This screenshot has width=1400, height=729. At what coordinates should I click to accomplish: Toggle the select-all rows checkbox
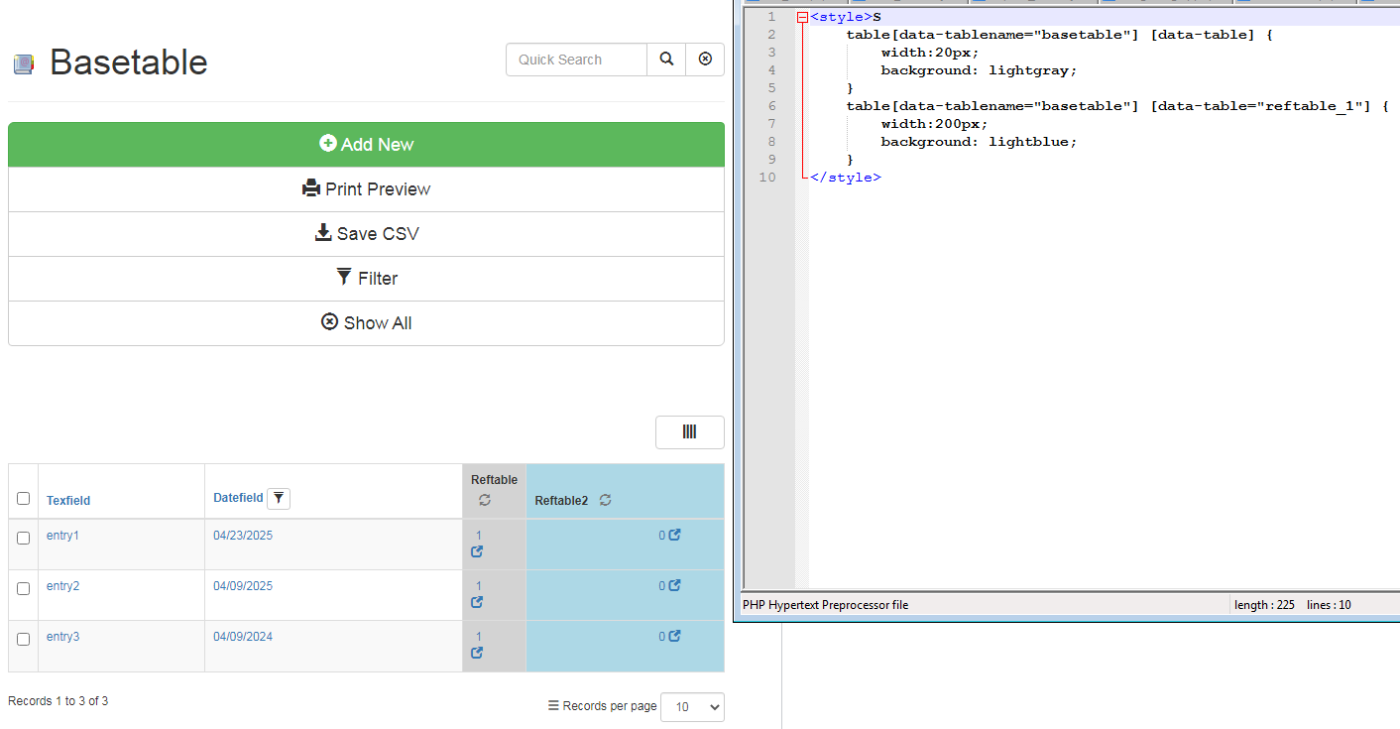tap(23, 498)
